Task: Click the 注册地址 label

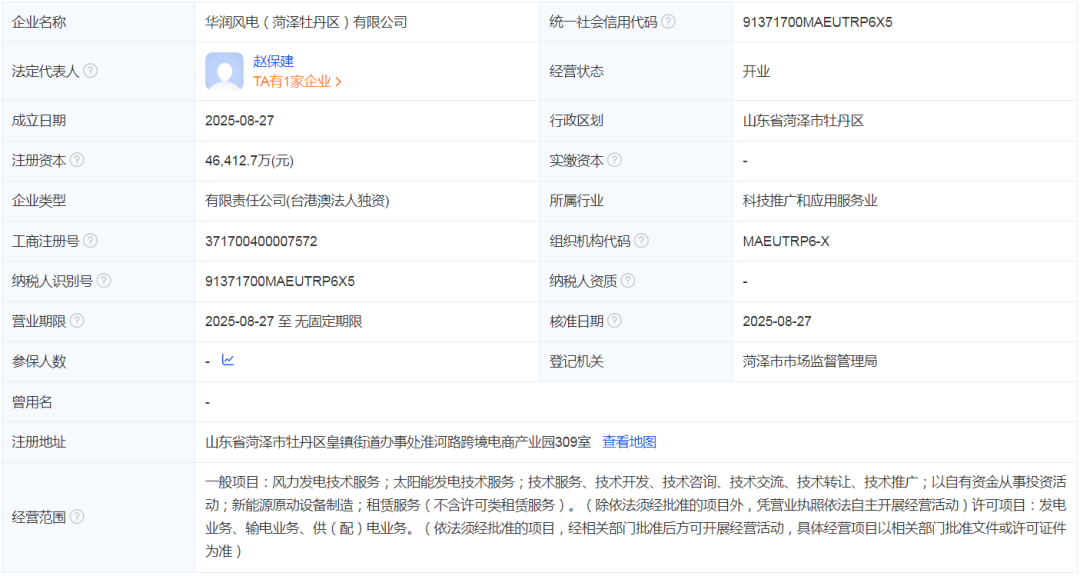Action: click(x=39, y=442)
